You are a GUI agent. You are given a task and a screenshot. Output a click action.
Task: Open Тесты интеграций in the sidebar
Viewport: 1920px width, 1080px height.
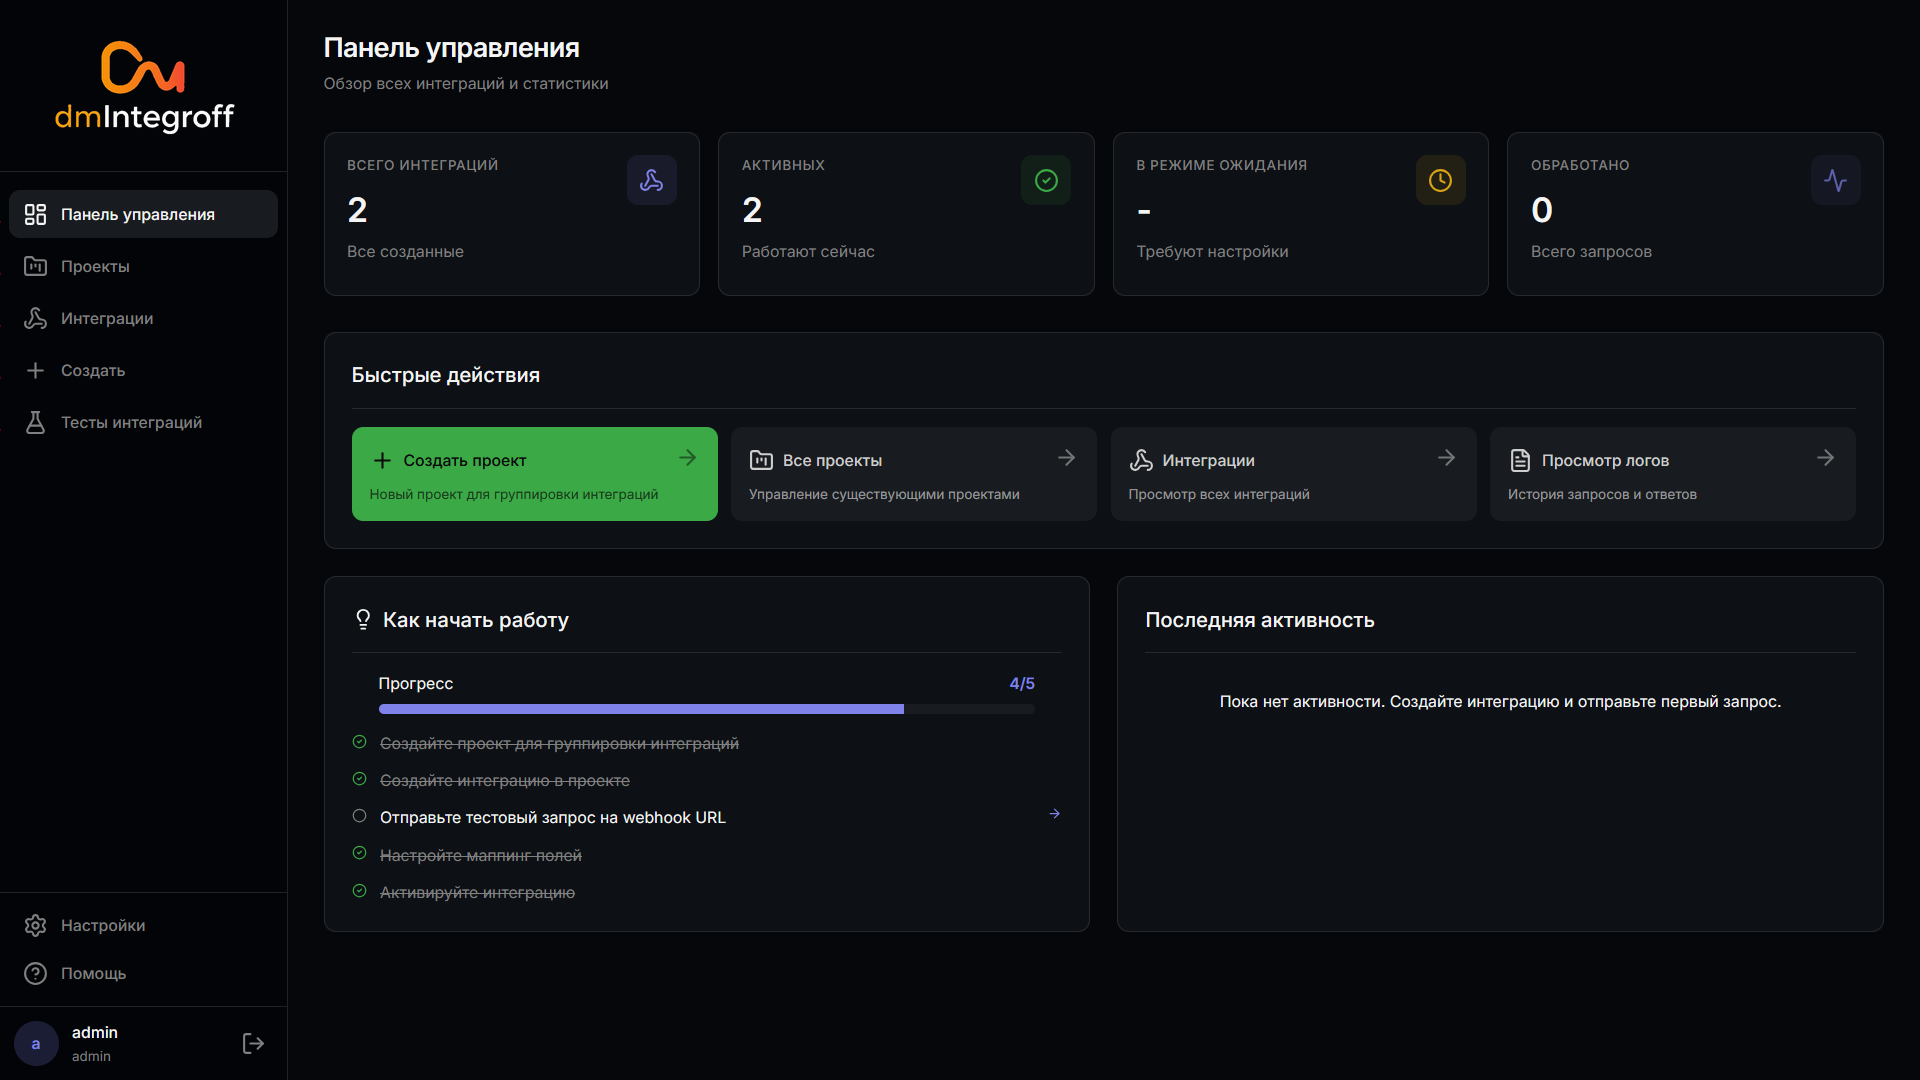coord(131,422)
